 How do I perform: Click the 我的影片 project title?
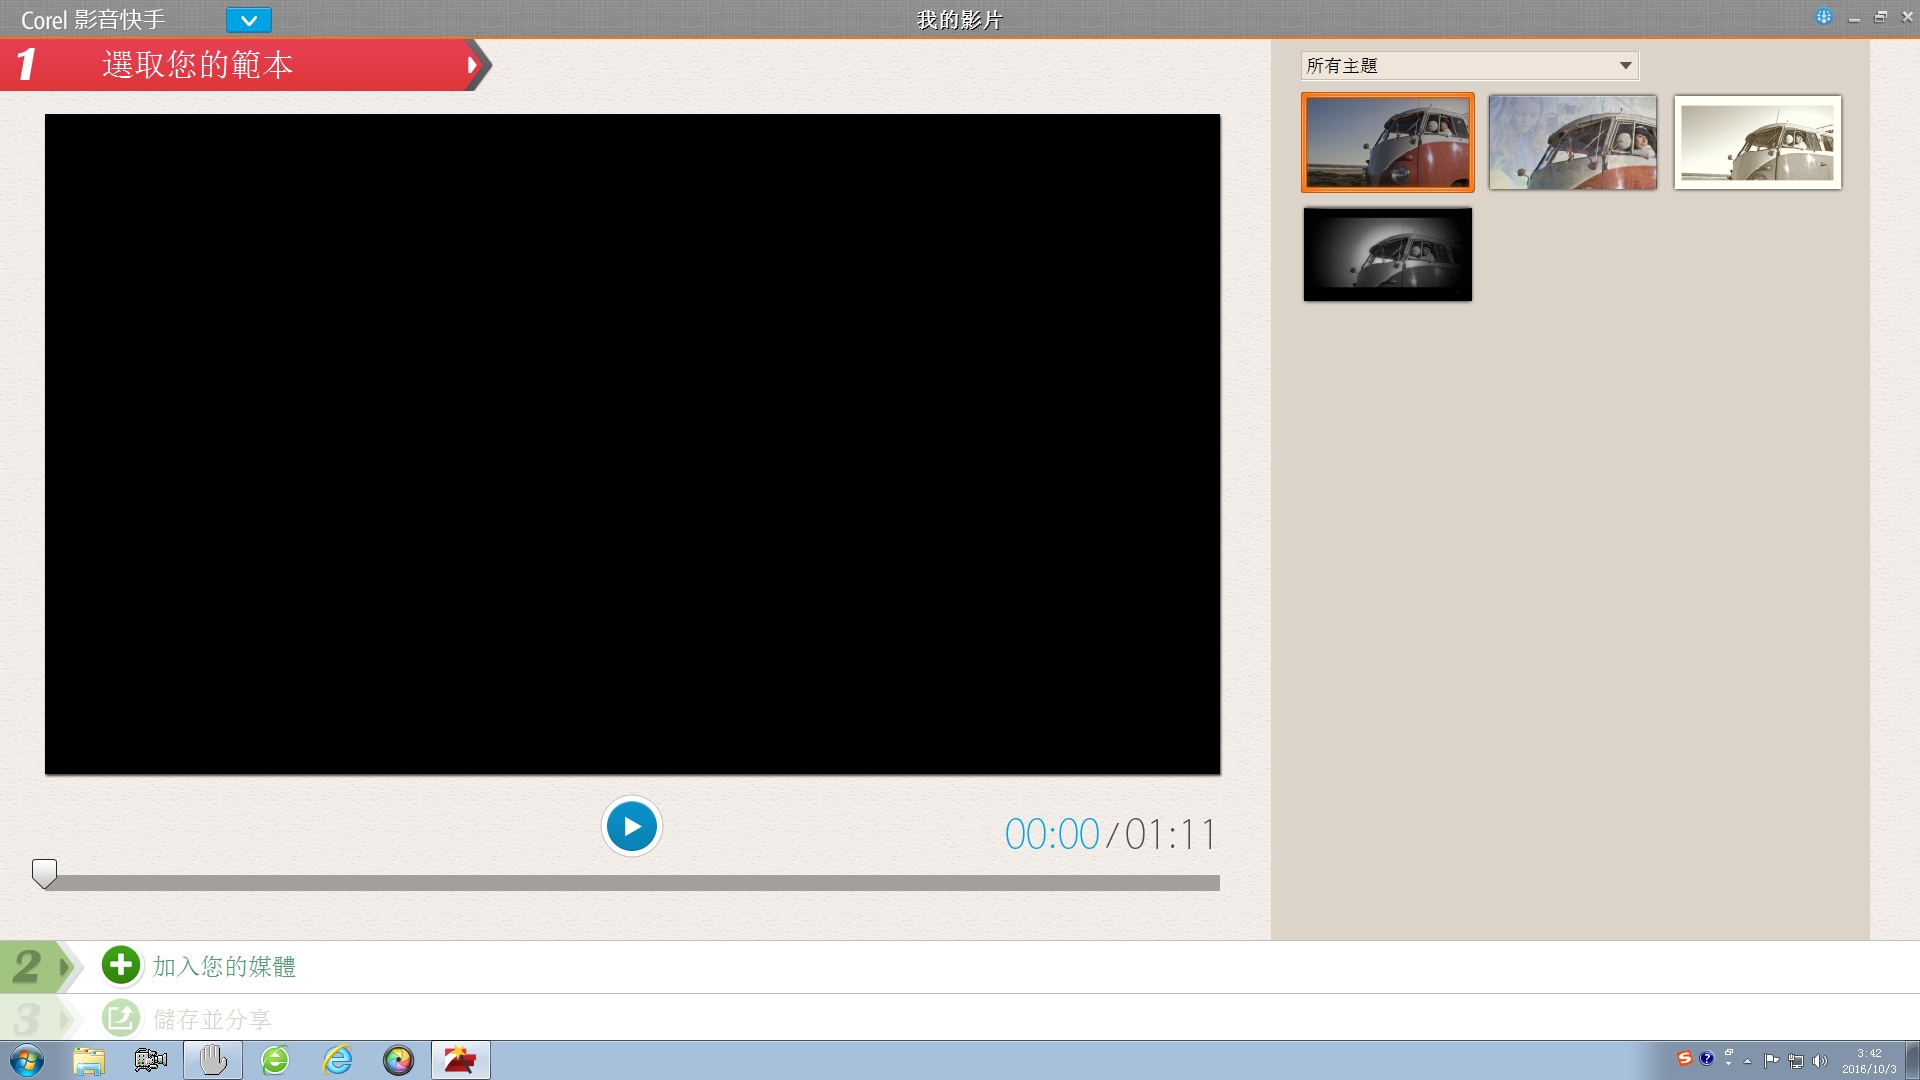point(959,20)
